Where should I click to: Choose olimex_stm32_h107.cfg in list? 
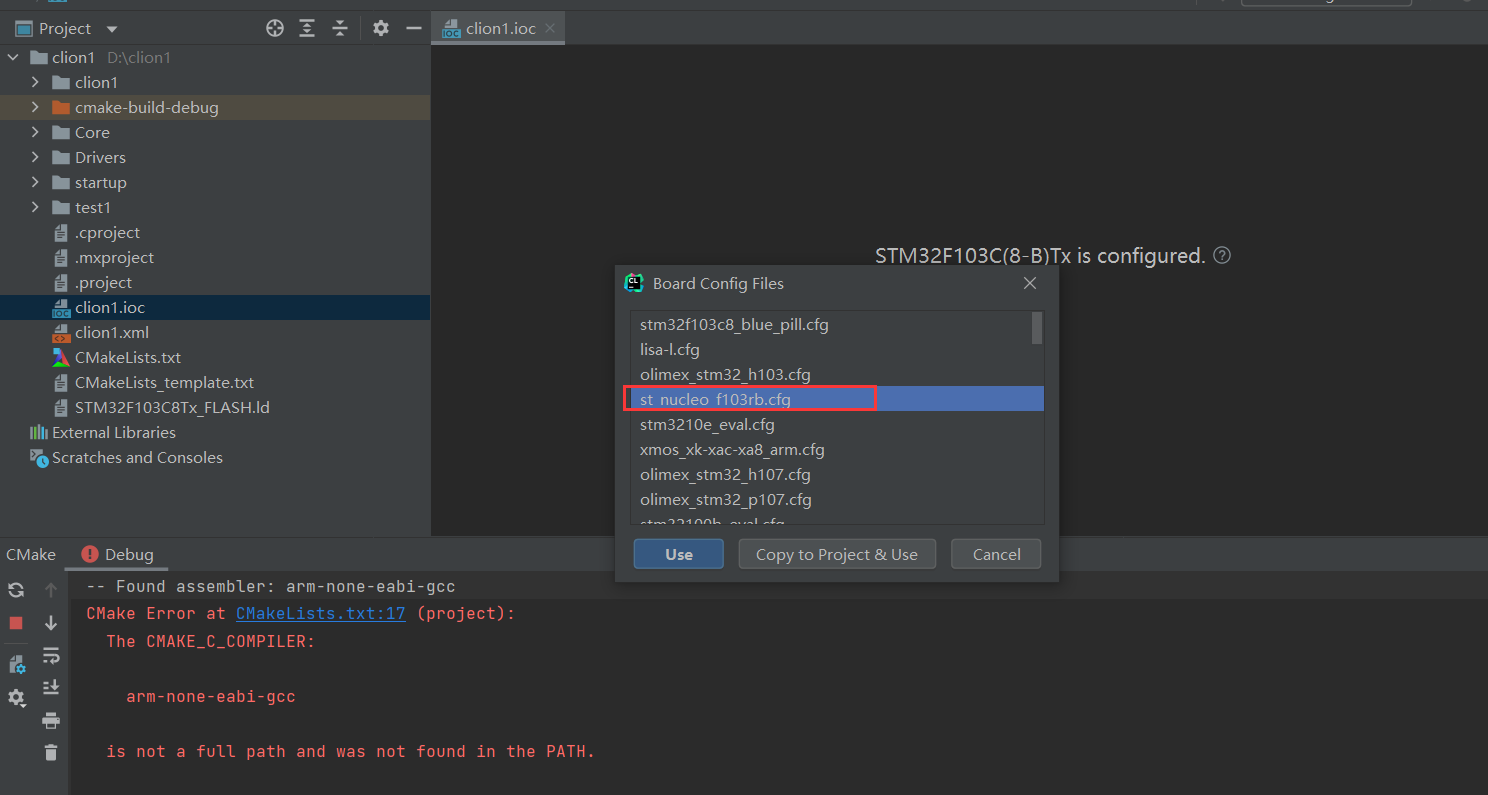coord(837,474)
